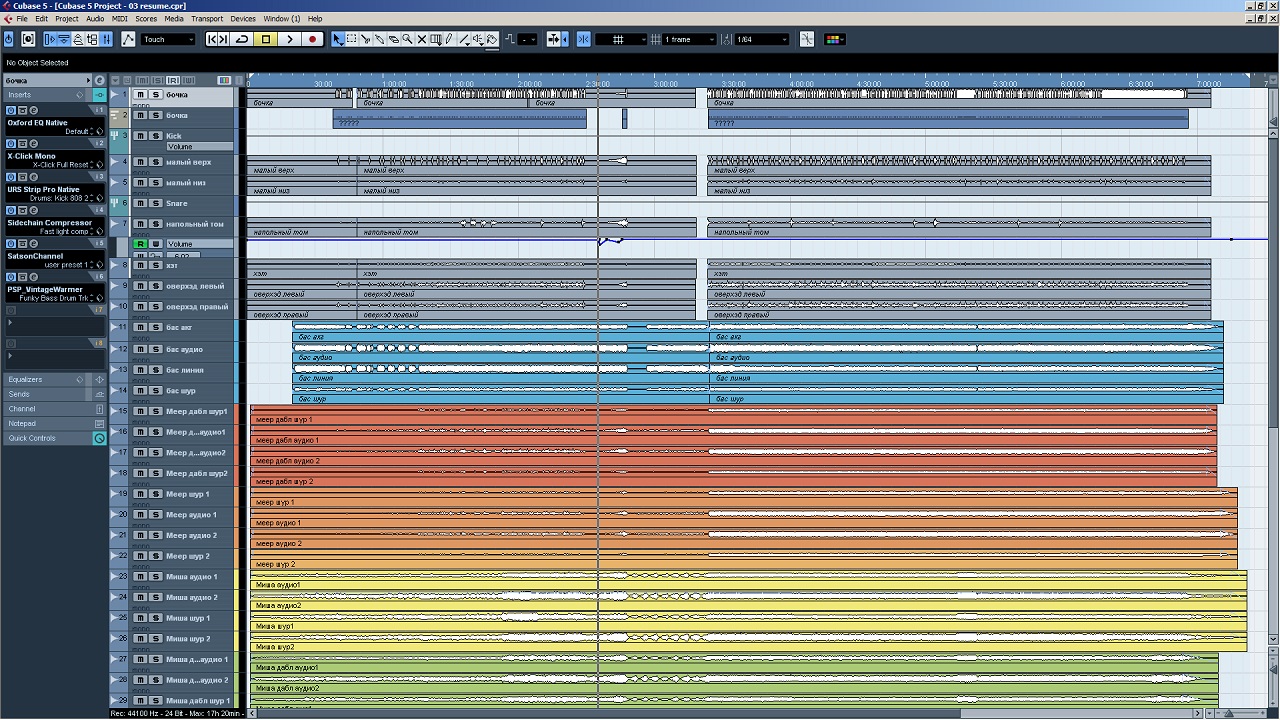Viewport: 1280px width, 720px height.
Task: Open the Mixer from the toolbar
Action: click(105, 39)
